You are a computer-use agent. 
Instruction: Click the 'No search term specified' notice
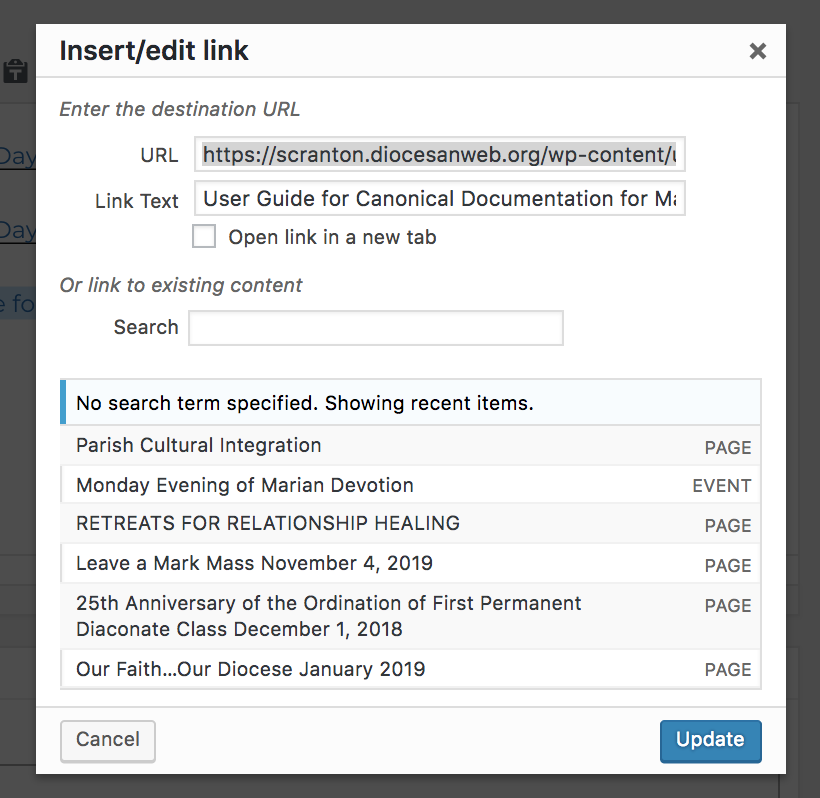305,404
